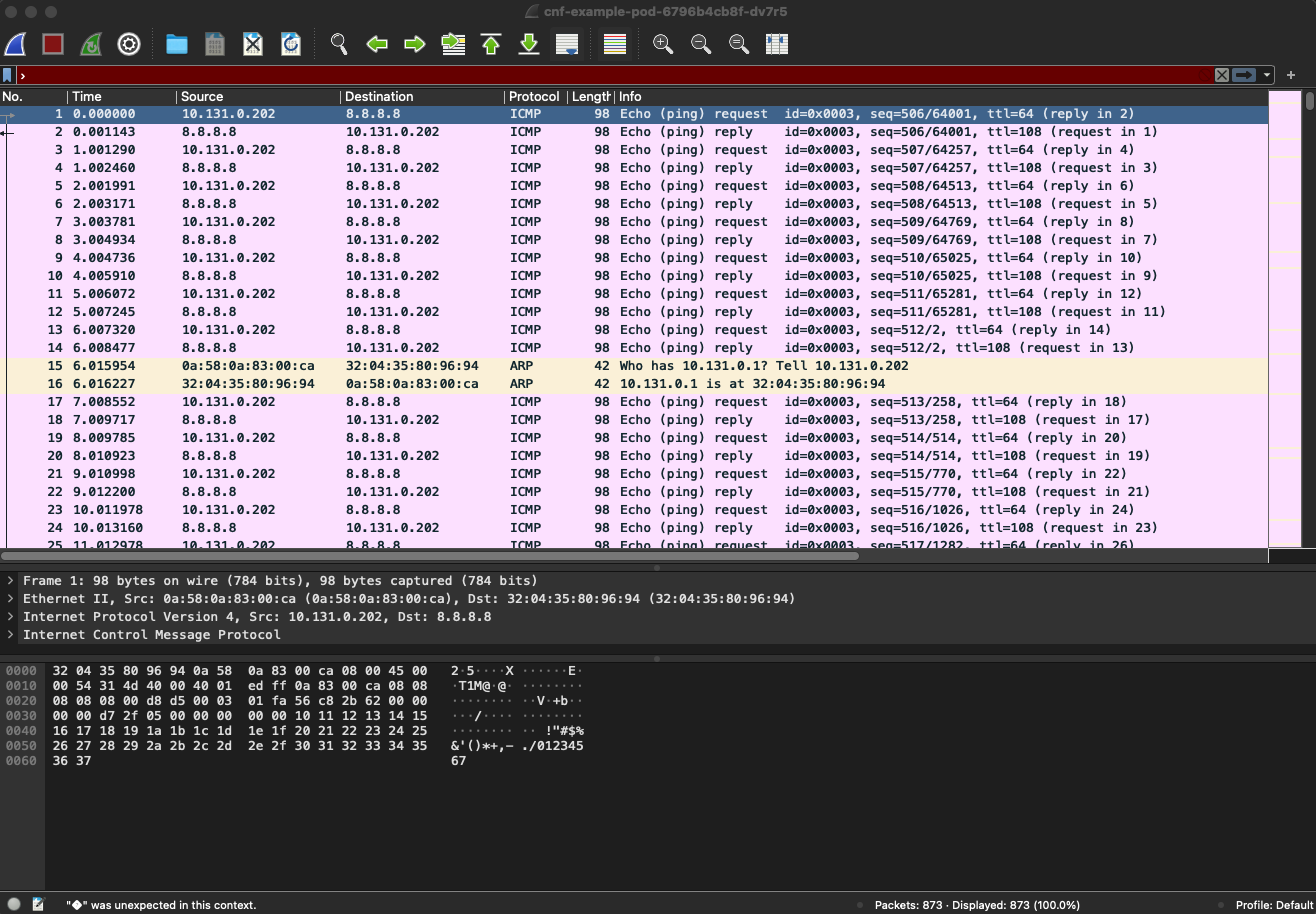Open a capture file via the folder icon
Viewport: 1316px width, 914px height.
[177, 44]
